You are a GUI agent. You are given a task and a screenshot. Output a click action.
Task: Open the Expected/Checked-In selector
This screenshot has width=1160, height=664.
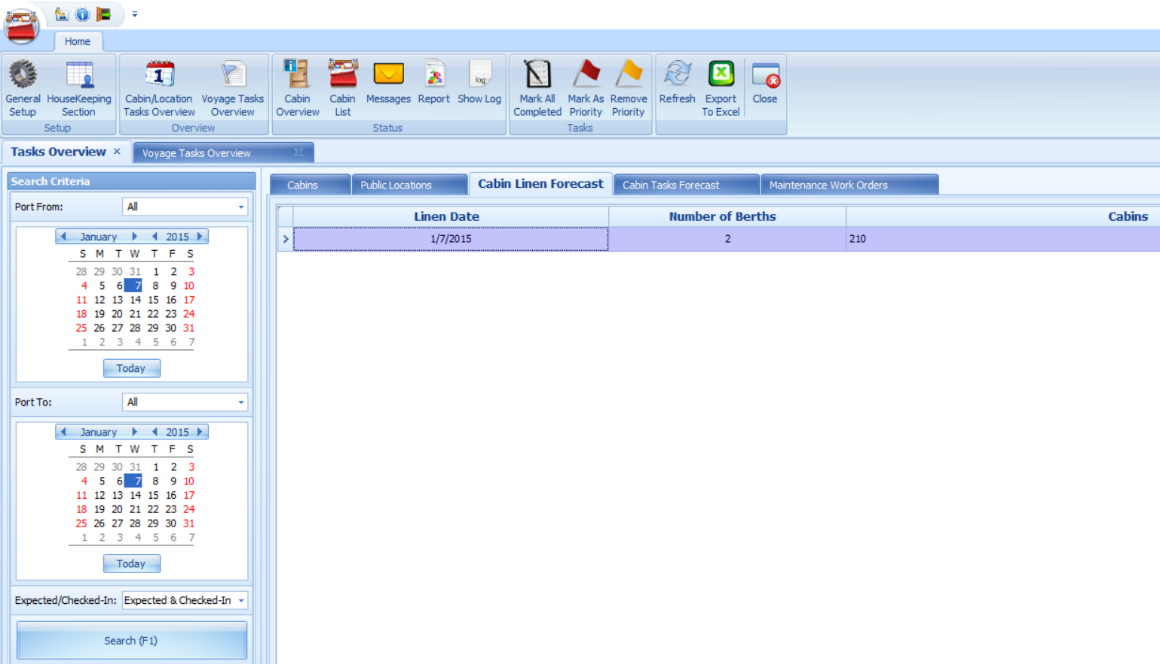coord(241,600)
